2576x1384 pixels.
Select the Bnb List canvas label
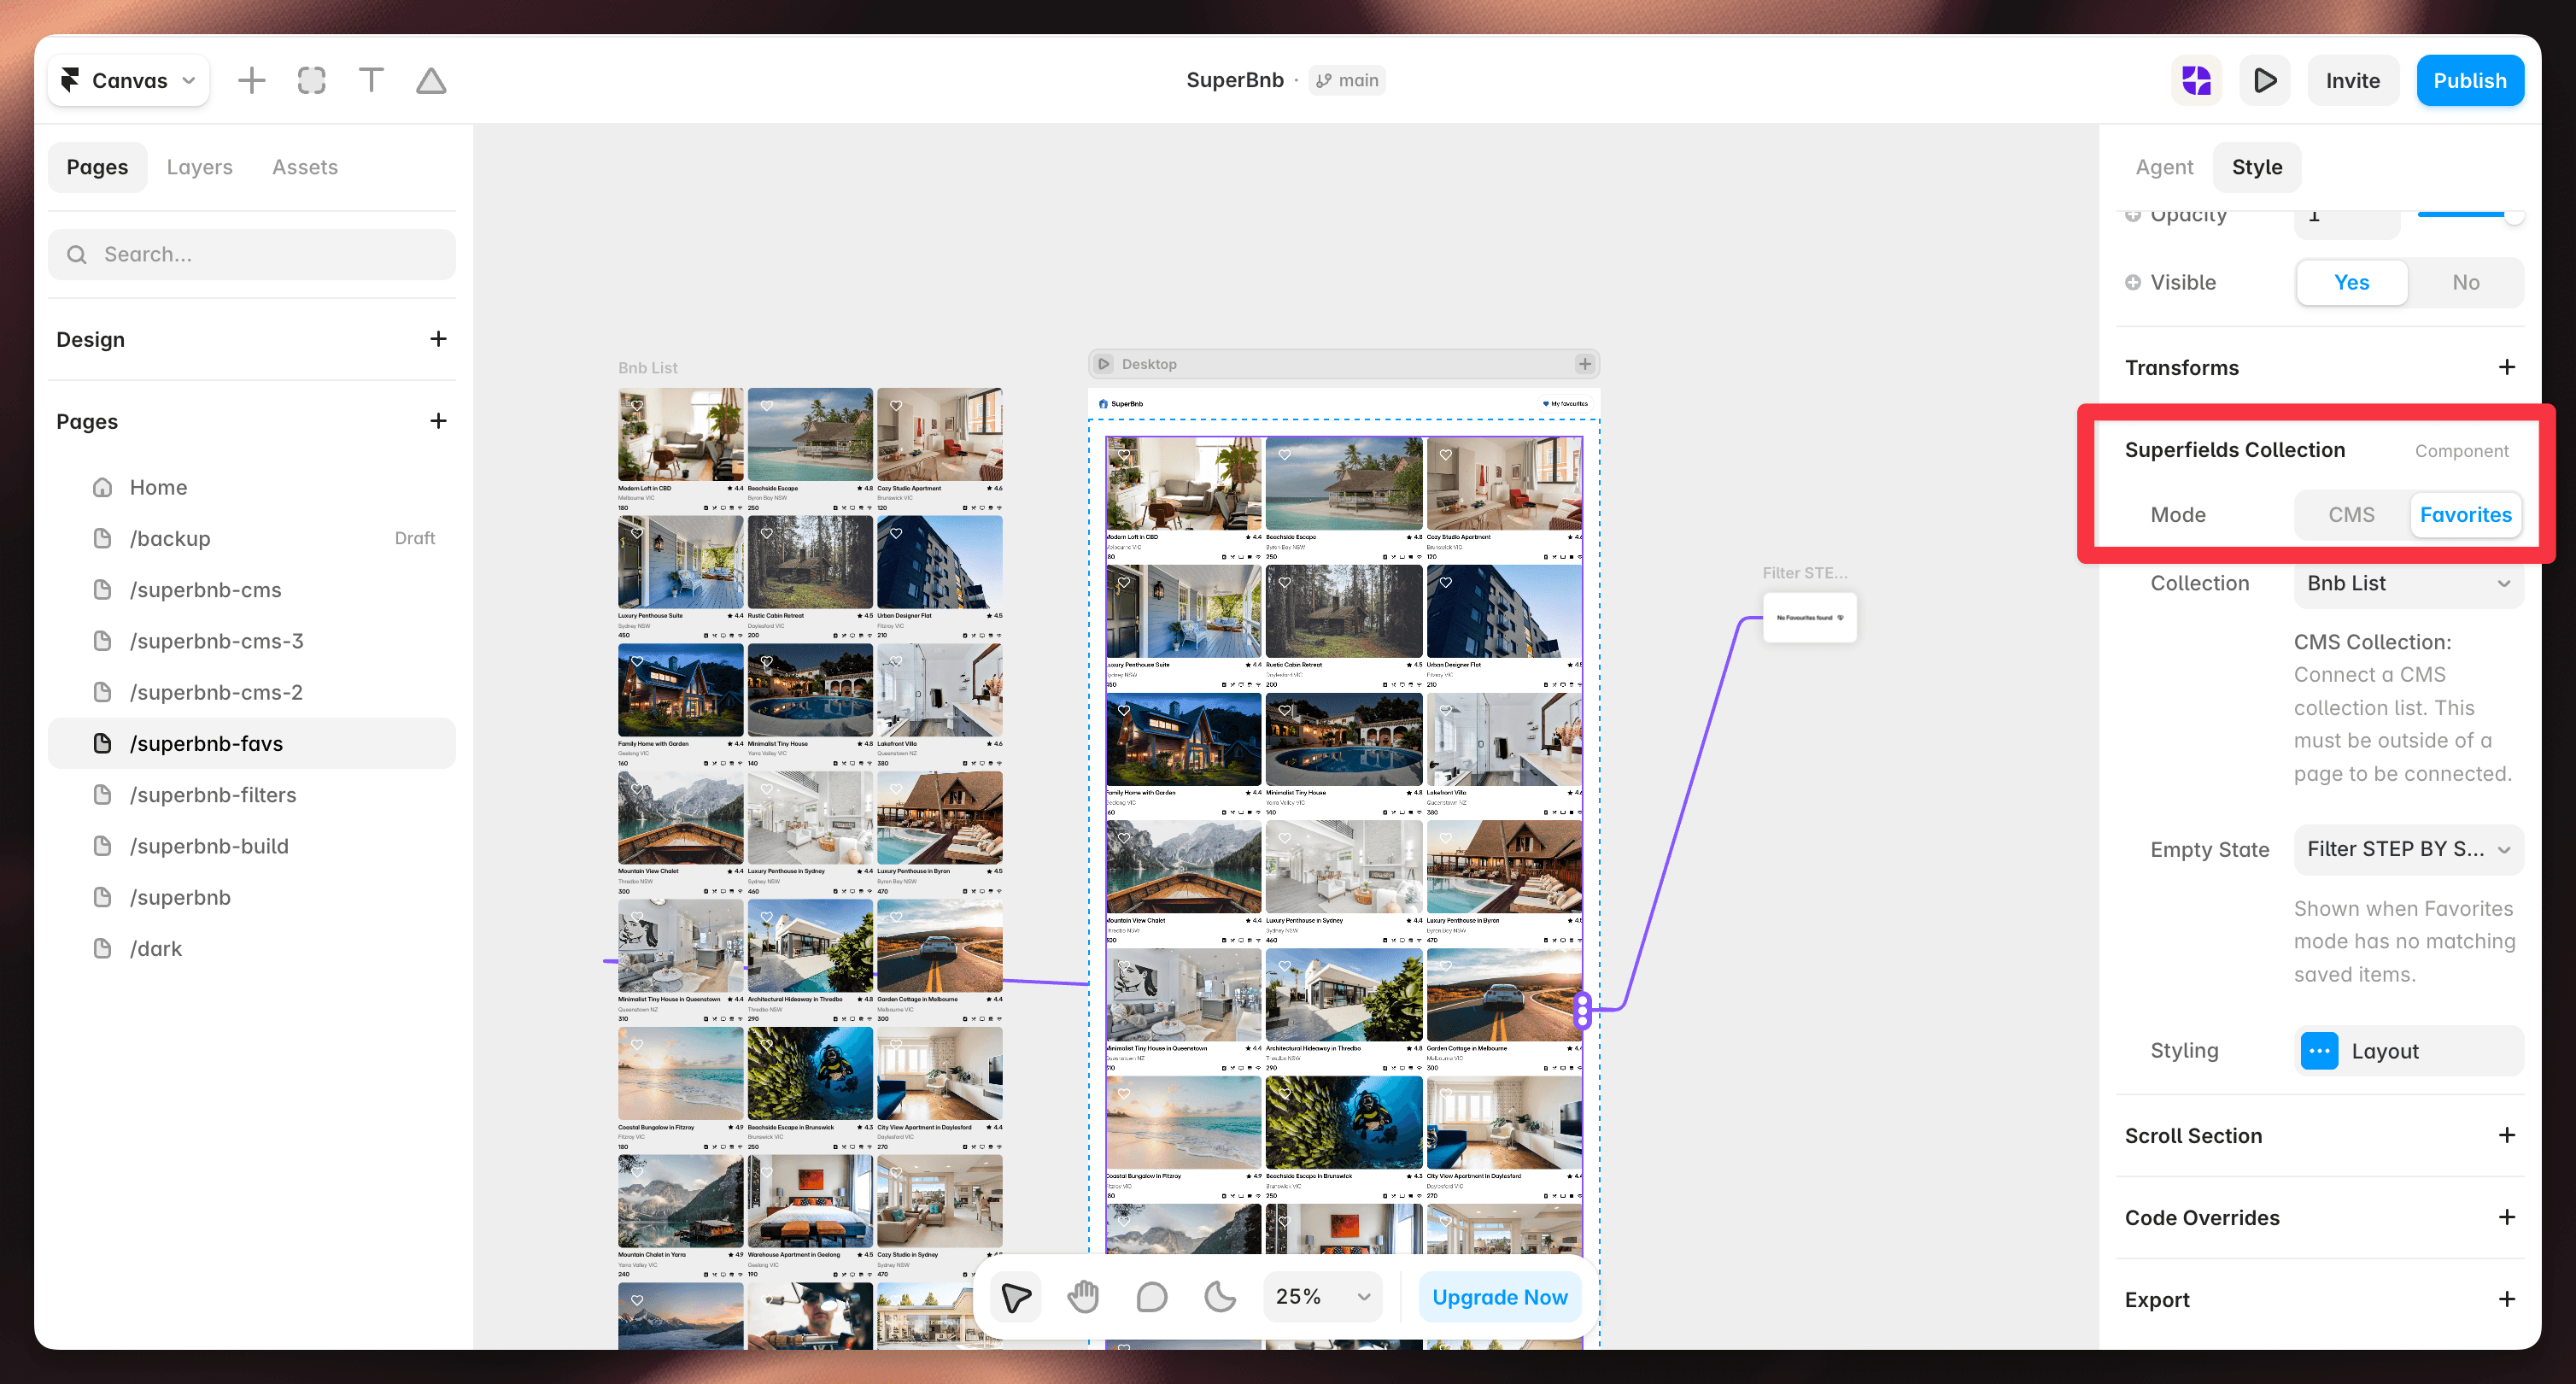tap(648, 368)
